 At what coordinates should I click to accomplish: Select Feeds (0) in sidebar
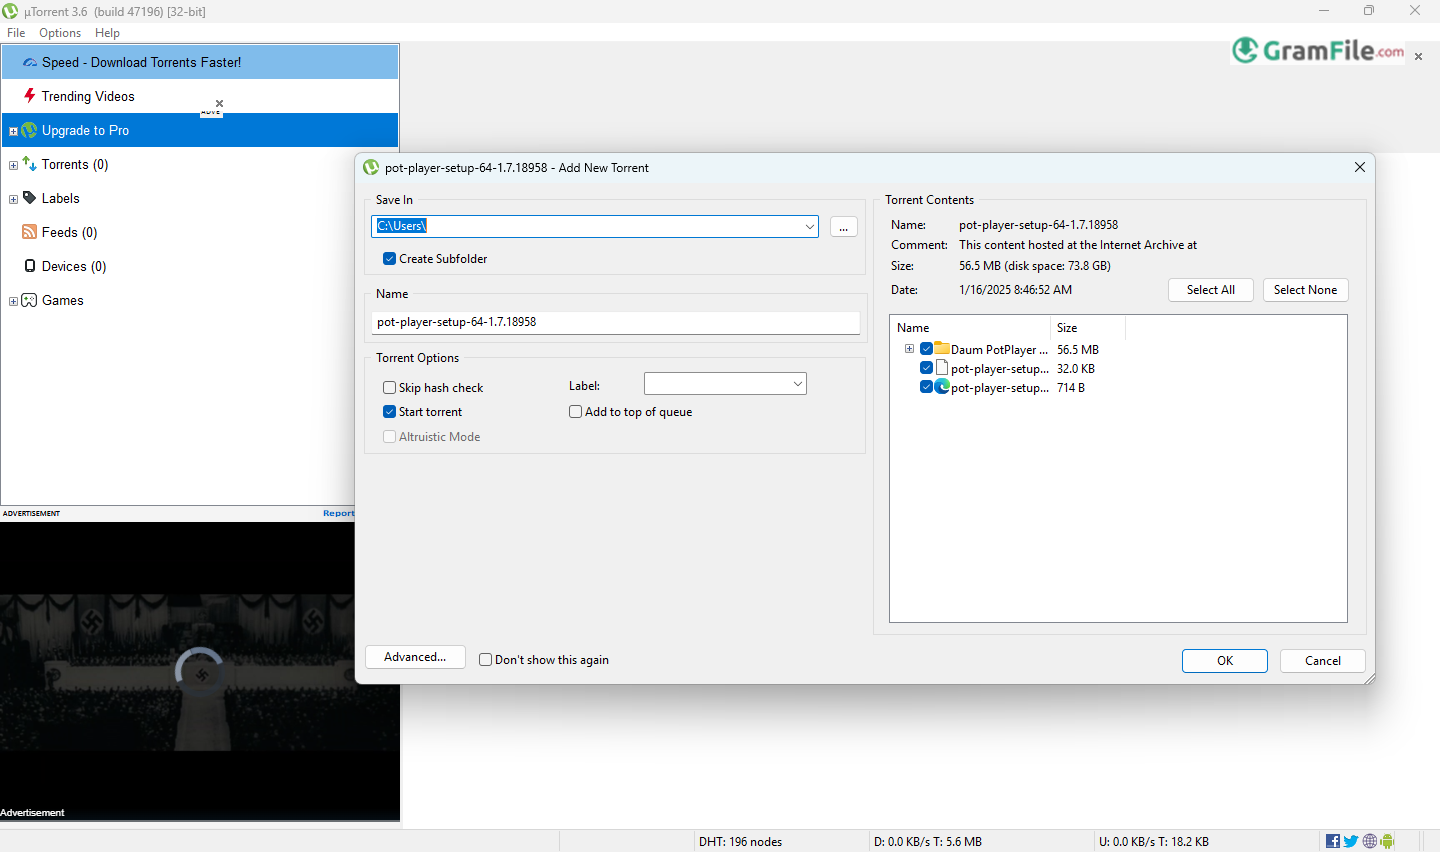tap(69, 232)
